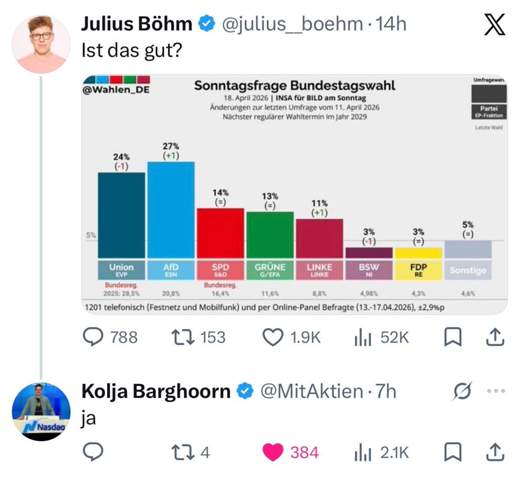Reply to Kolja Barghoorn's comment

[93, 452]
